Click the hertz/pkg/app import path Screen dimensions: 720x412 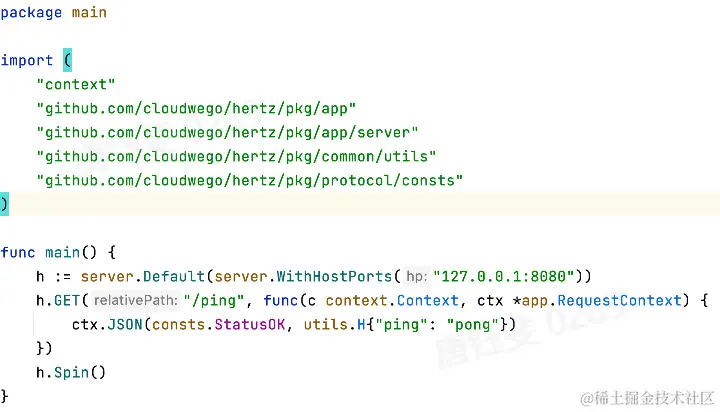tap(196, 109)
